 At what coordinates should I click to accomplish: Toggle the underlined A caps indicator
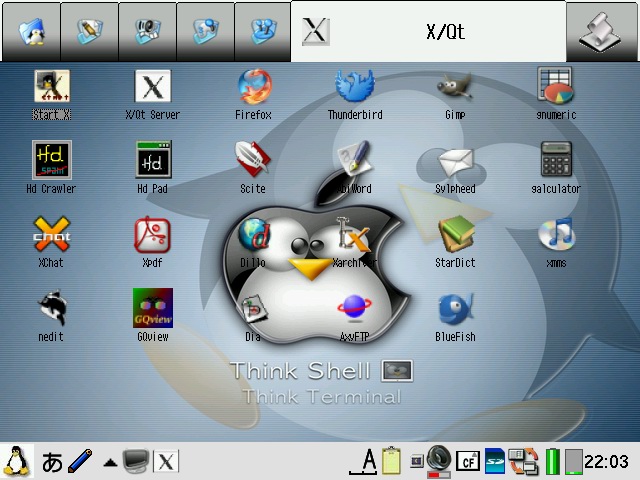click(x=368, y=461)
